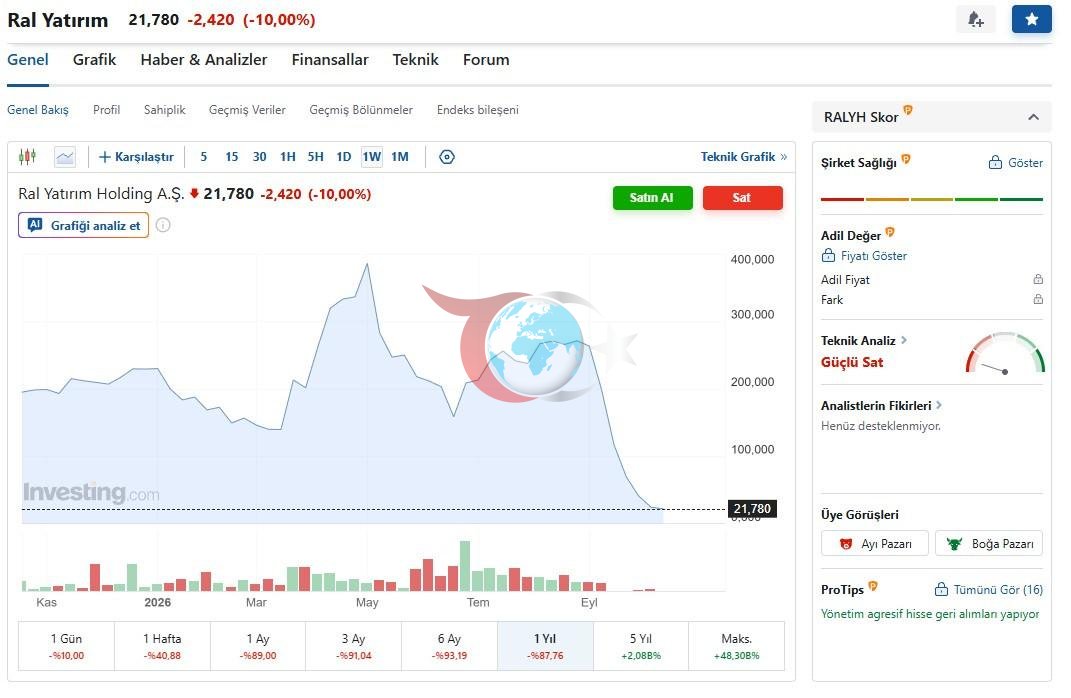Click the lock icon beside Tümünü Gör
The width and height of the screenshot is (1071, 698).
941,589
